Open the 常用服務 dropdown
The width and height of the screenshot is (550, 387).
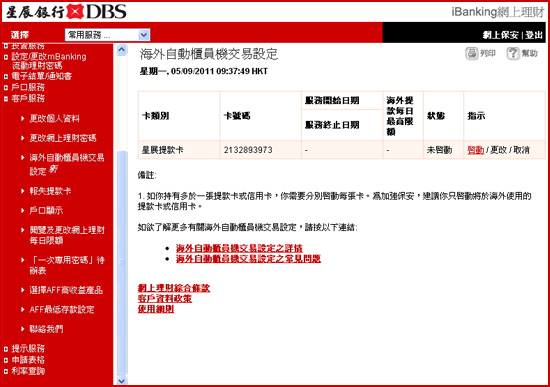(108, 35)
